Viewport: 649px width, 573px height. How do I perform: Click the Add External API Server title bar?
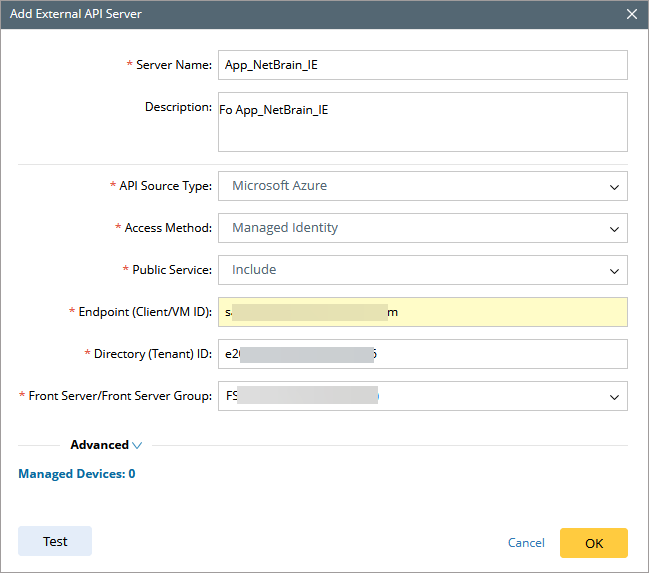point(300,14)
